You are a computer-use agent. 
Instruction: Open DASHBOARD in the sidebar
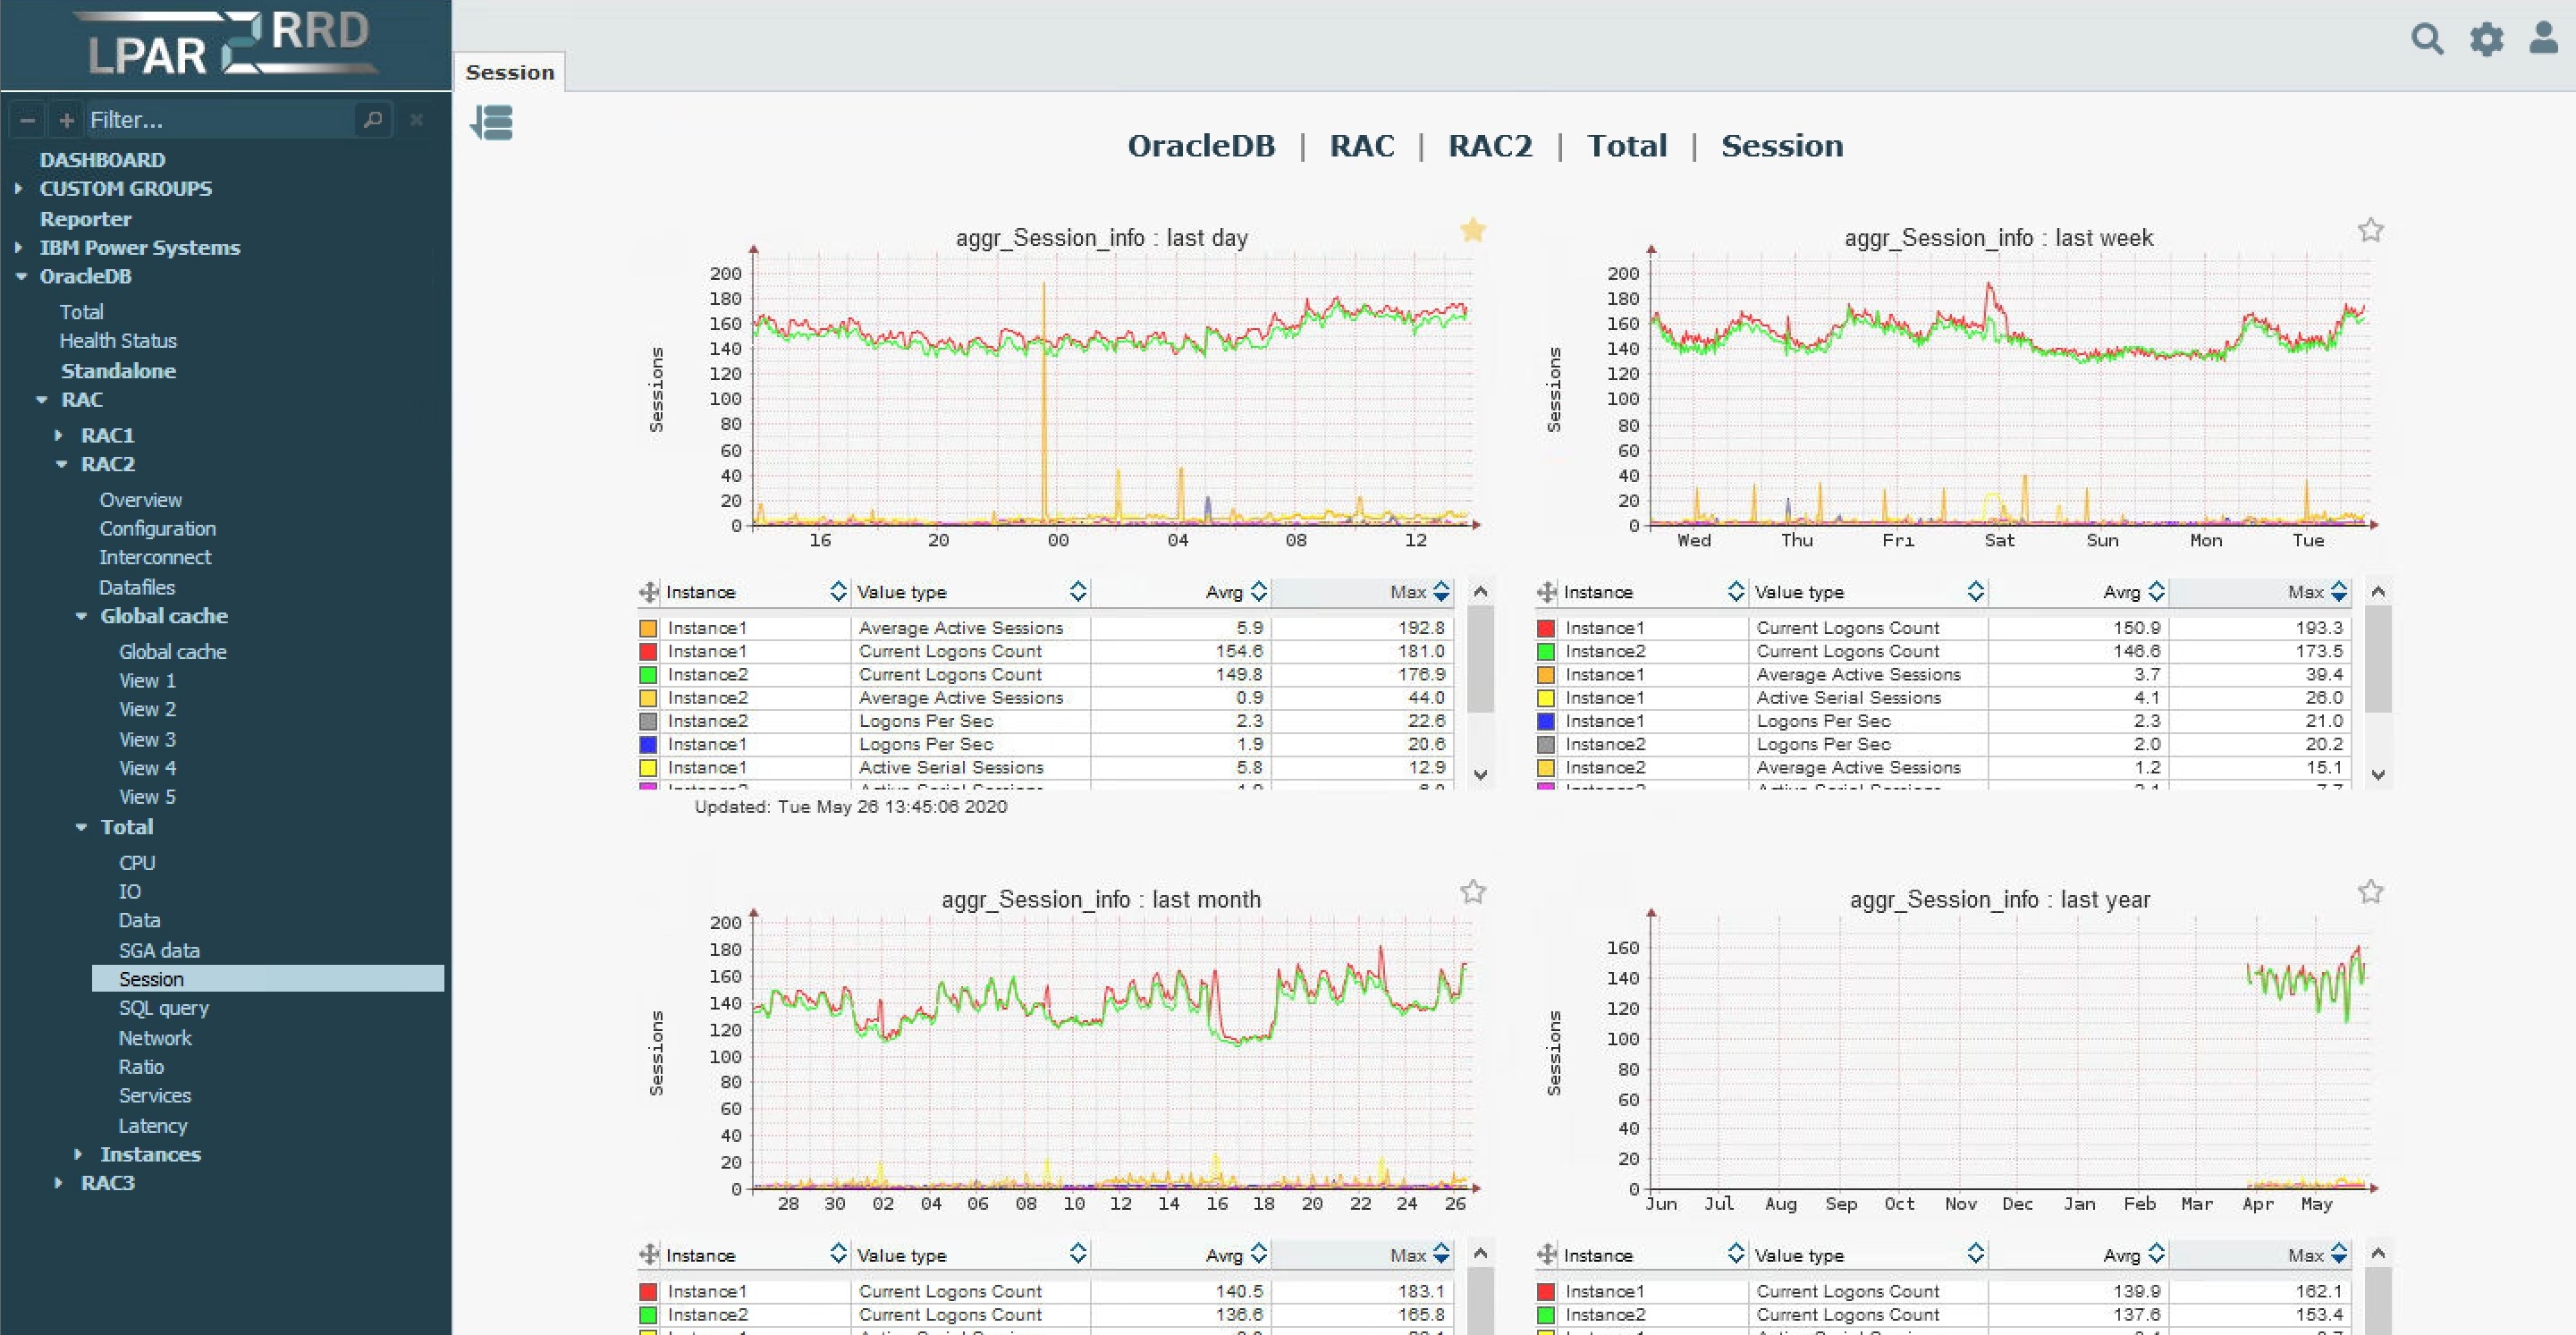[102, 160]
